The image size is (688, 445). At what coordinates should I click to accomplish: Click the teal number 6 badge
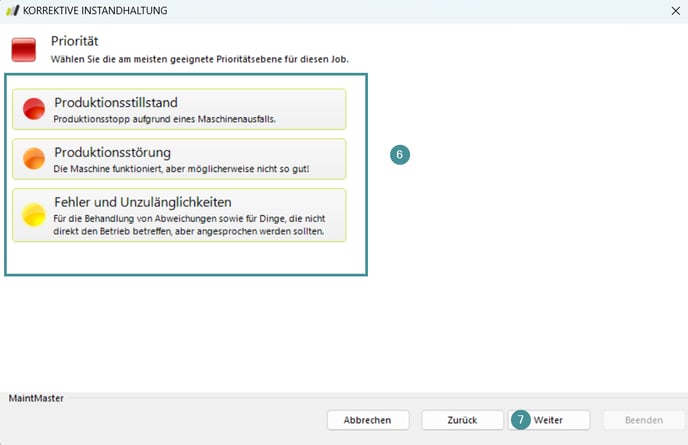(x=400, y=155)
